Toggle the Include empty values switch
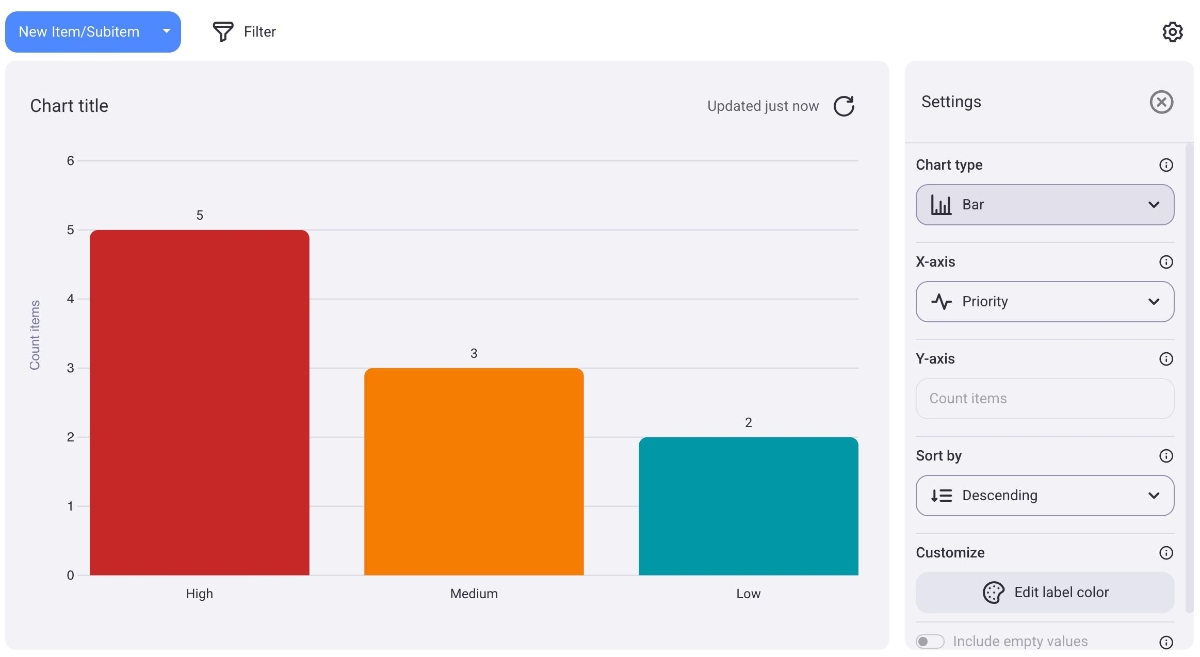Screen dimensions: 1200x657 pyautogui.click(x=930, y=641)
